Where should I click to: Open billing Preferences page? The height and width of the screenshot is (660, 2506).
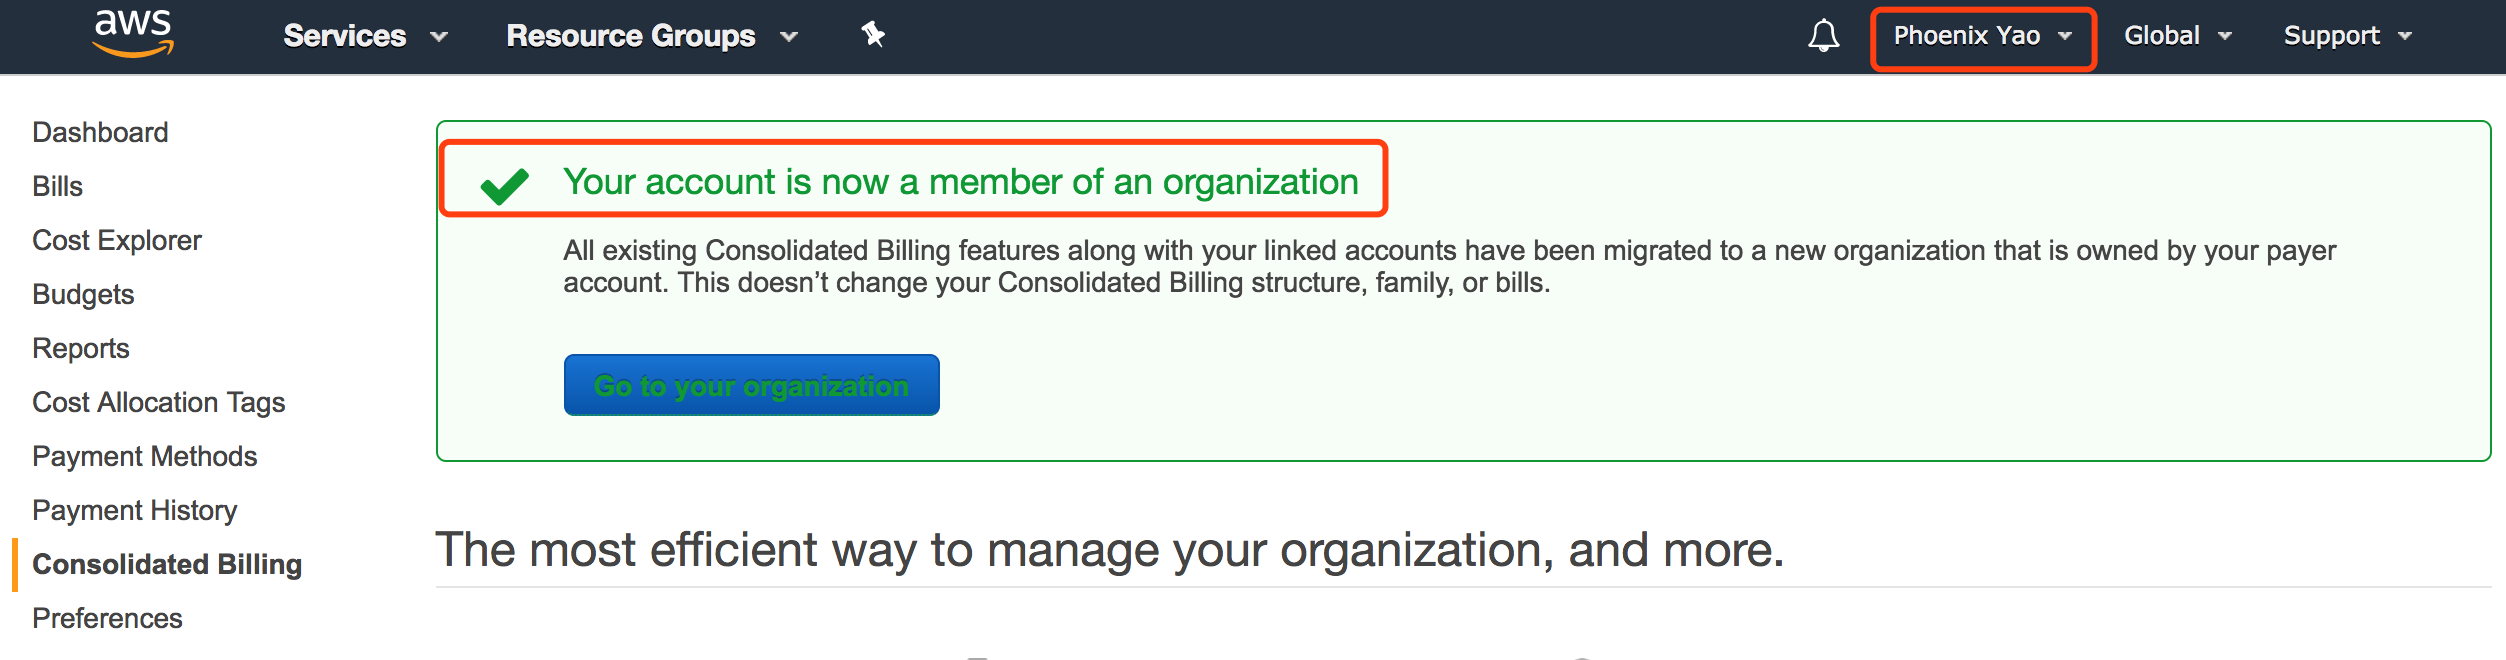pyautogui.click(x=107, y=618)
